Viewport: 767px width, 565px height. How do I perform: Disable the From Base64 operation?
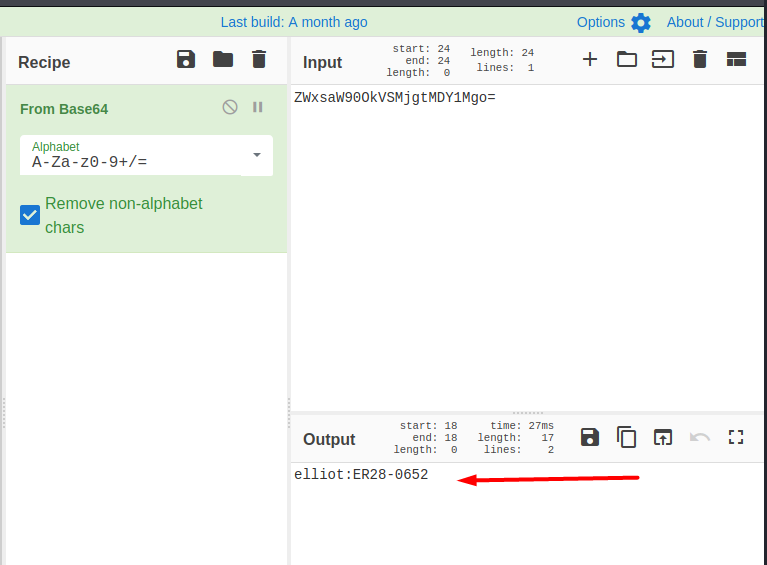(x=230, y=107)
